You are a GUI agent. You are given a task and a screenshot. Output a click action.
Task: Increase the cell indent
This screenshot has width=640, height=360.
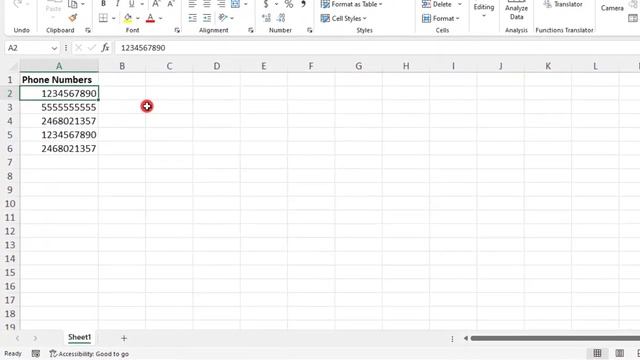coord(207,18)
